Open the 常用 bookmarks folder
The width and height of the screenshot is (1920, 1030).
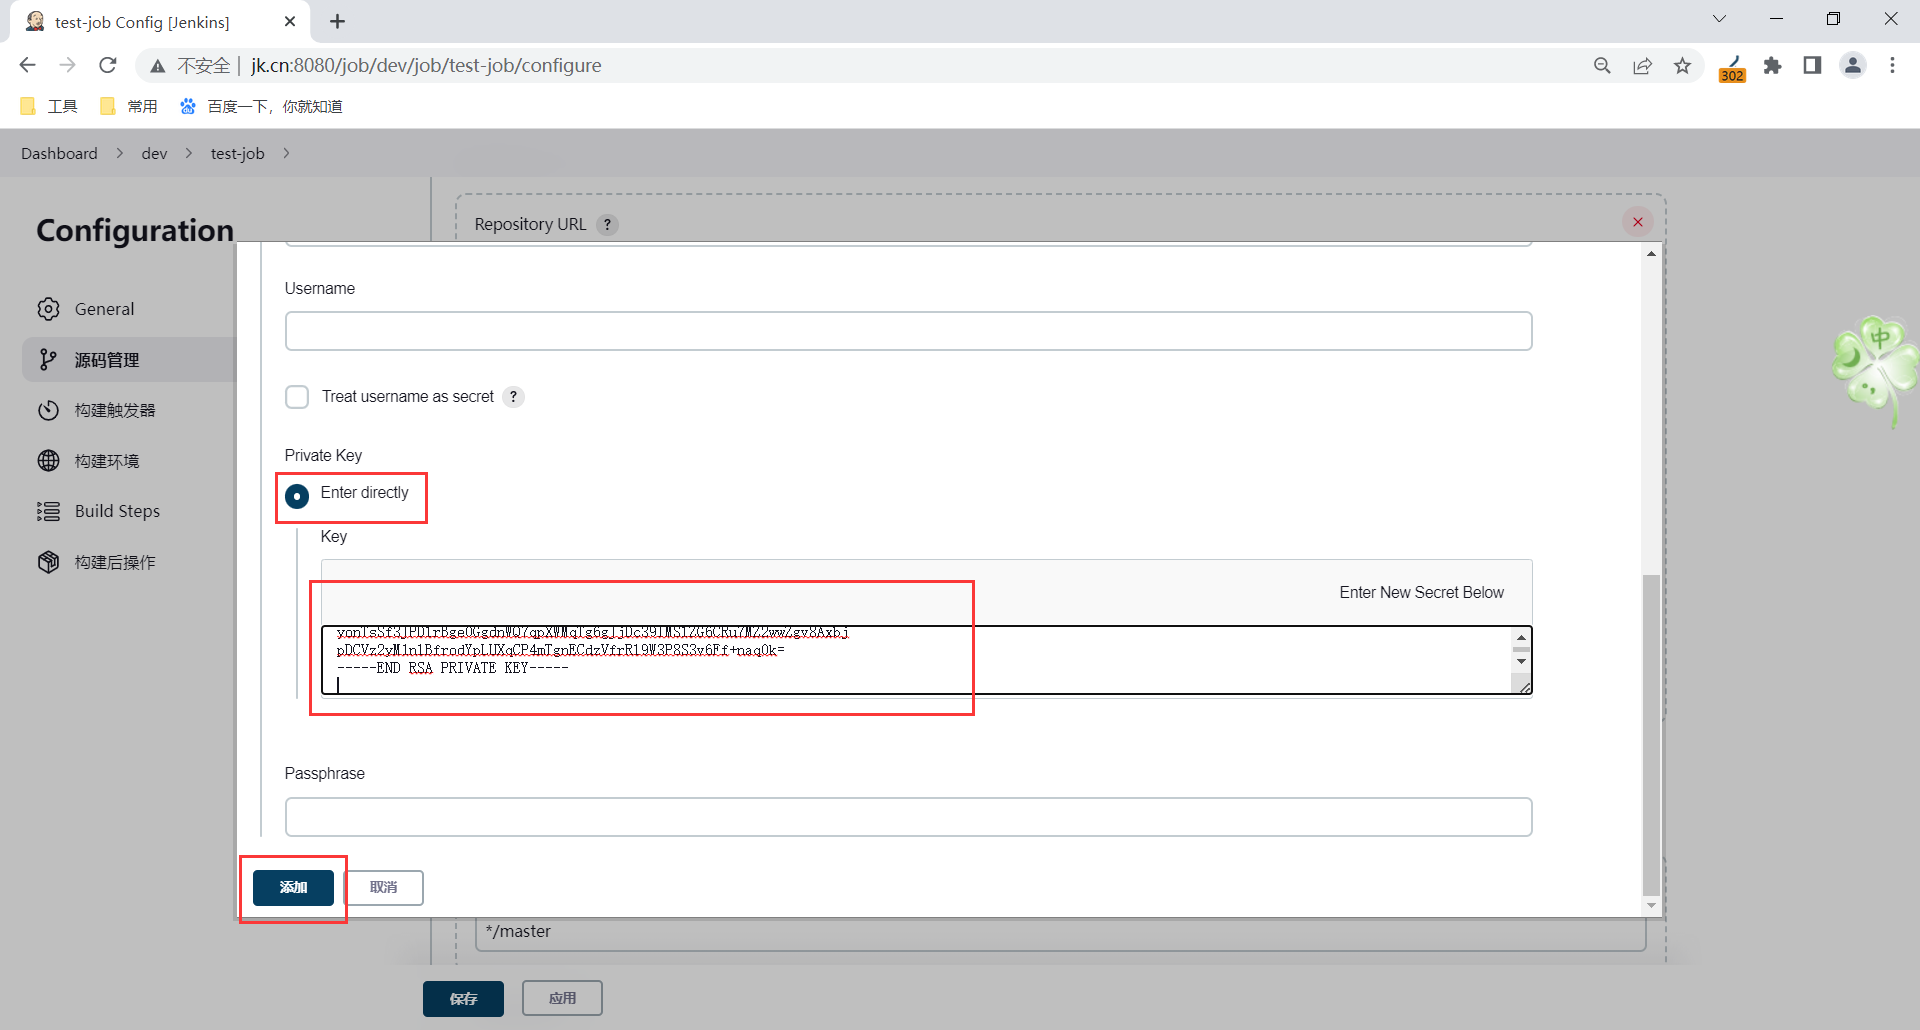tap(128, 106)
